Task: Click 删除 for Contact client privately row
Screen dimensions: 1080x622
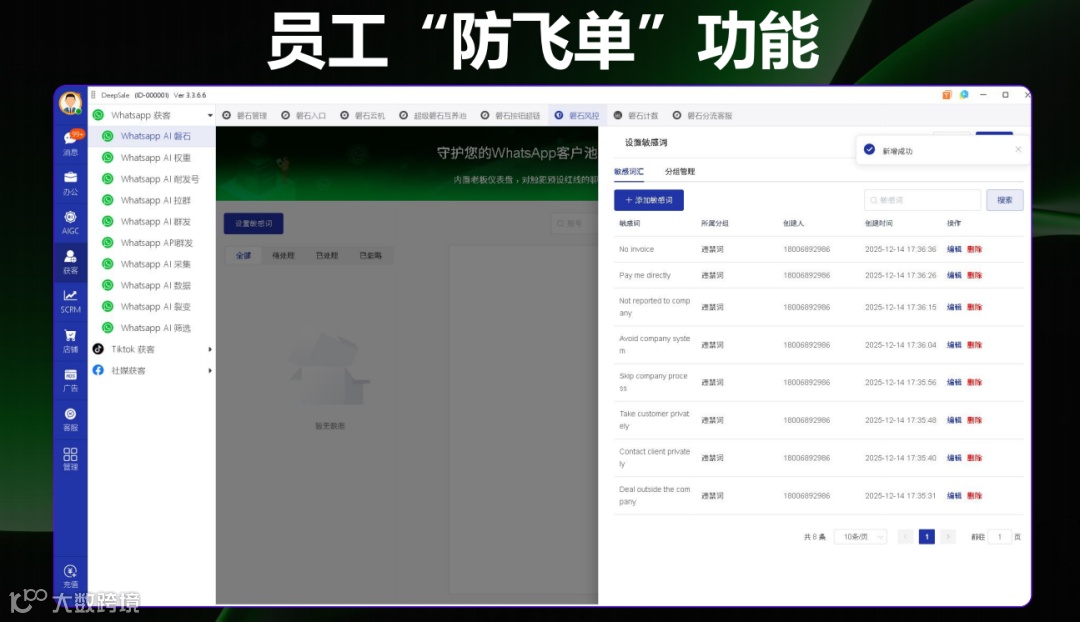Action: pyautogui.click(x=975, y=458)
